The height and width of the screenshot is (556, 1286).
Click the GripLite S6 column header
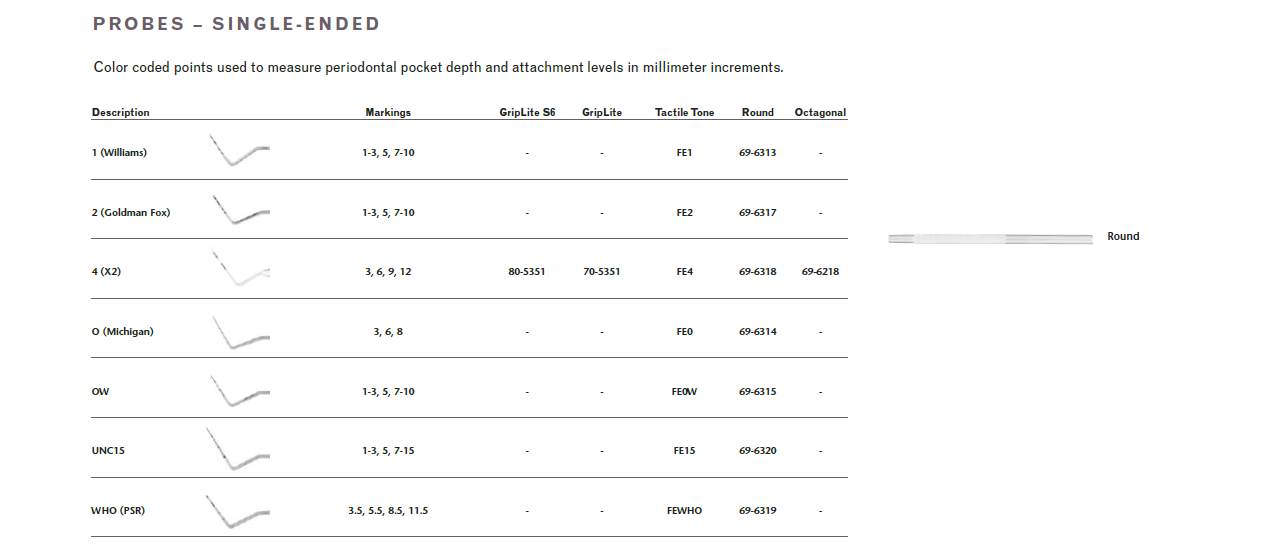pyautogui.click(x=527, y=113)
